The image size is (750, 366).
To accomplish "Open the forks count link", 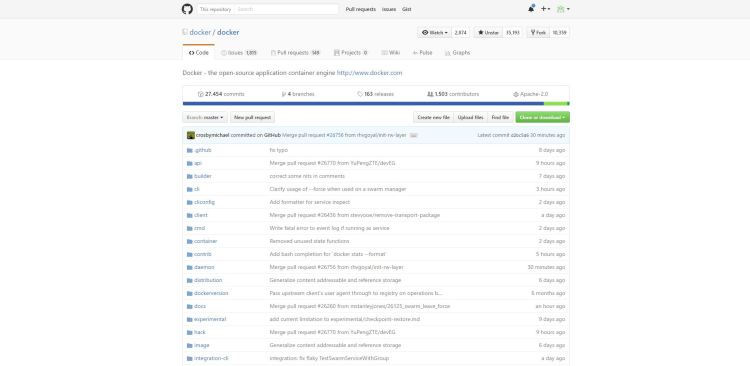I will (559, 33).
